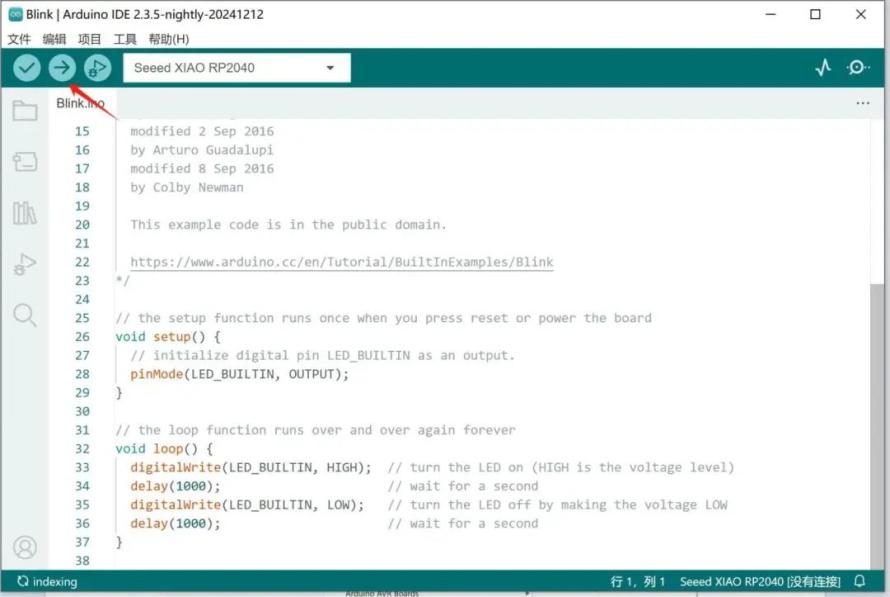Click the board selector dropdown arrow
This screenshot has width=890, height=597.
[330, 68]
